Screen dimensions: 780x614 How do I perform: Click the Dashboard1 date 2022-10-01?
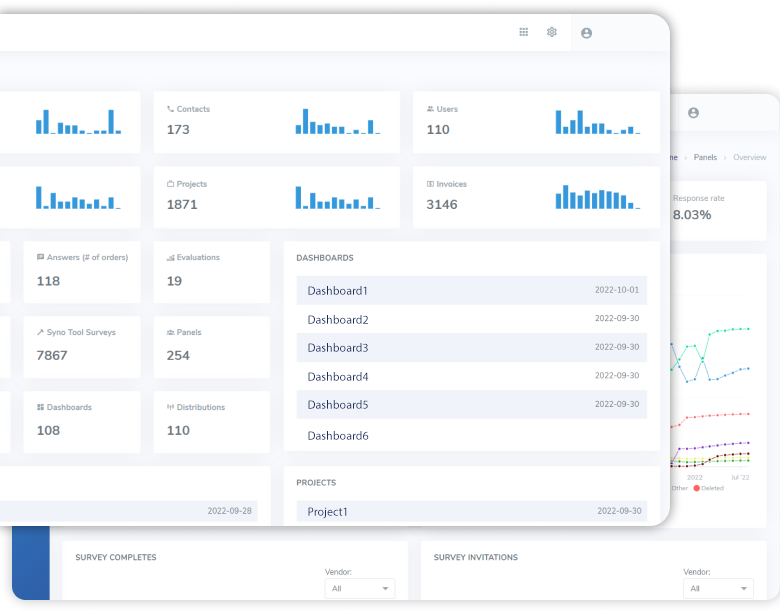tap(617, 290)
